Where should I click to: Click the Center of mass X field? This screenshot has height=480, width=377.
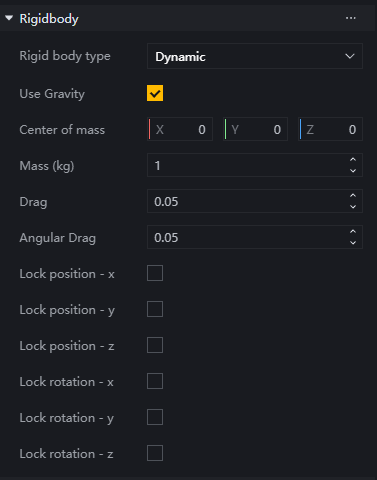180,129
